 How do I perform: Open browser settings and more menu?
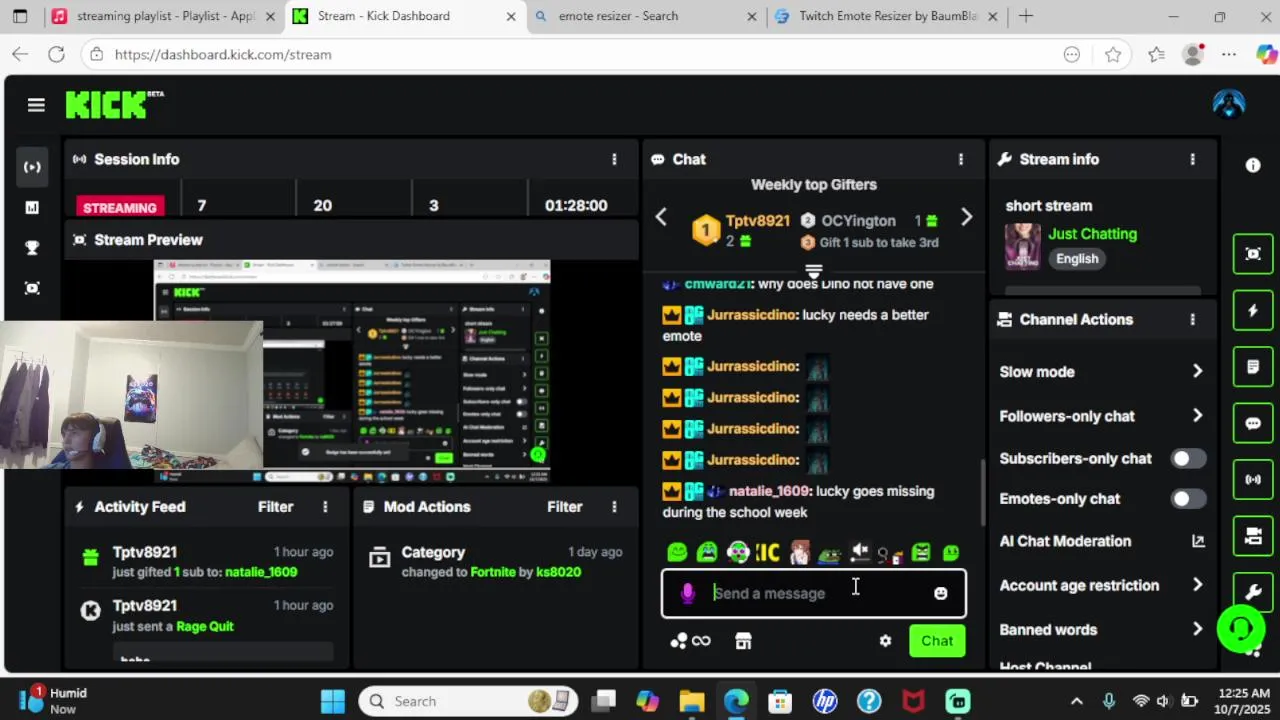[x=1229, y=54]
